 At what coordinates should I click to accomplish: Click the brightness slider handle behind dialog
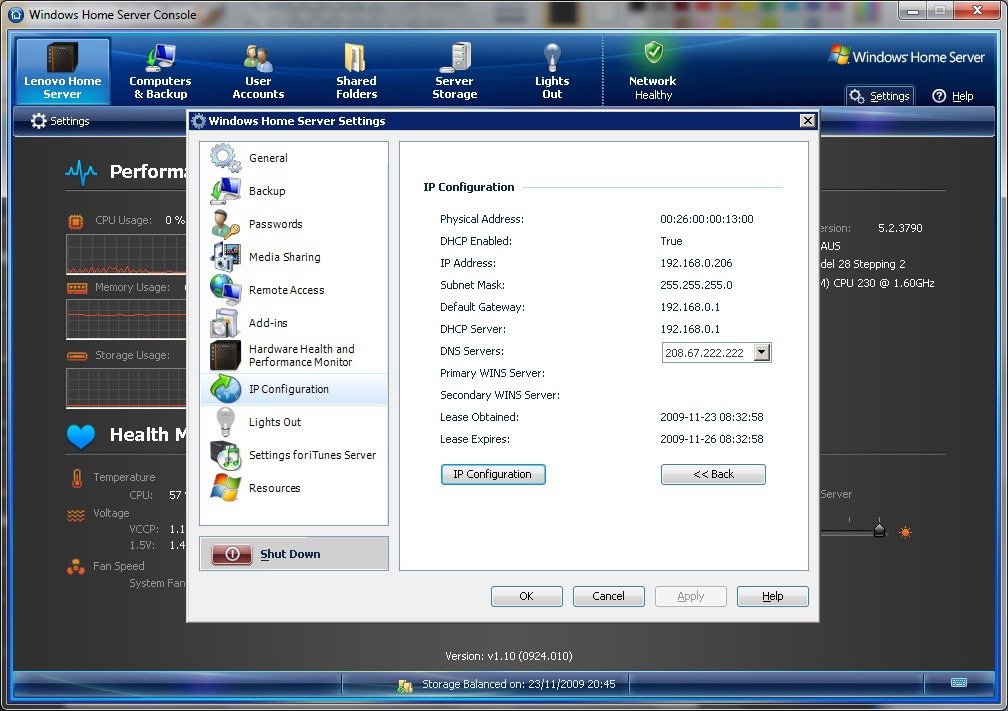[879, 530]
